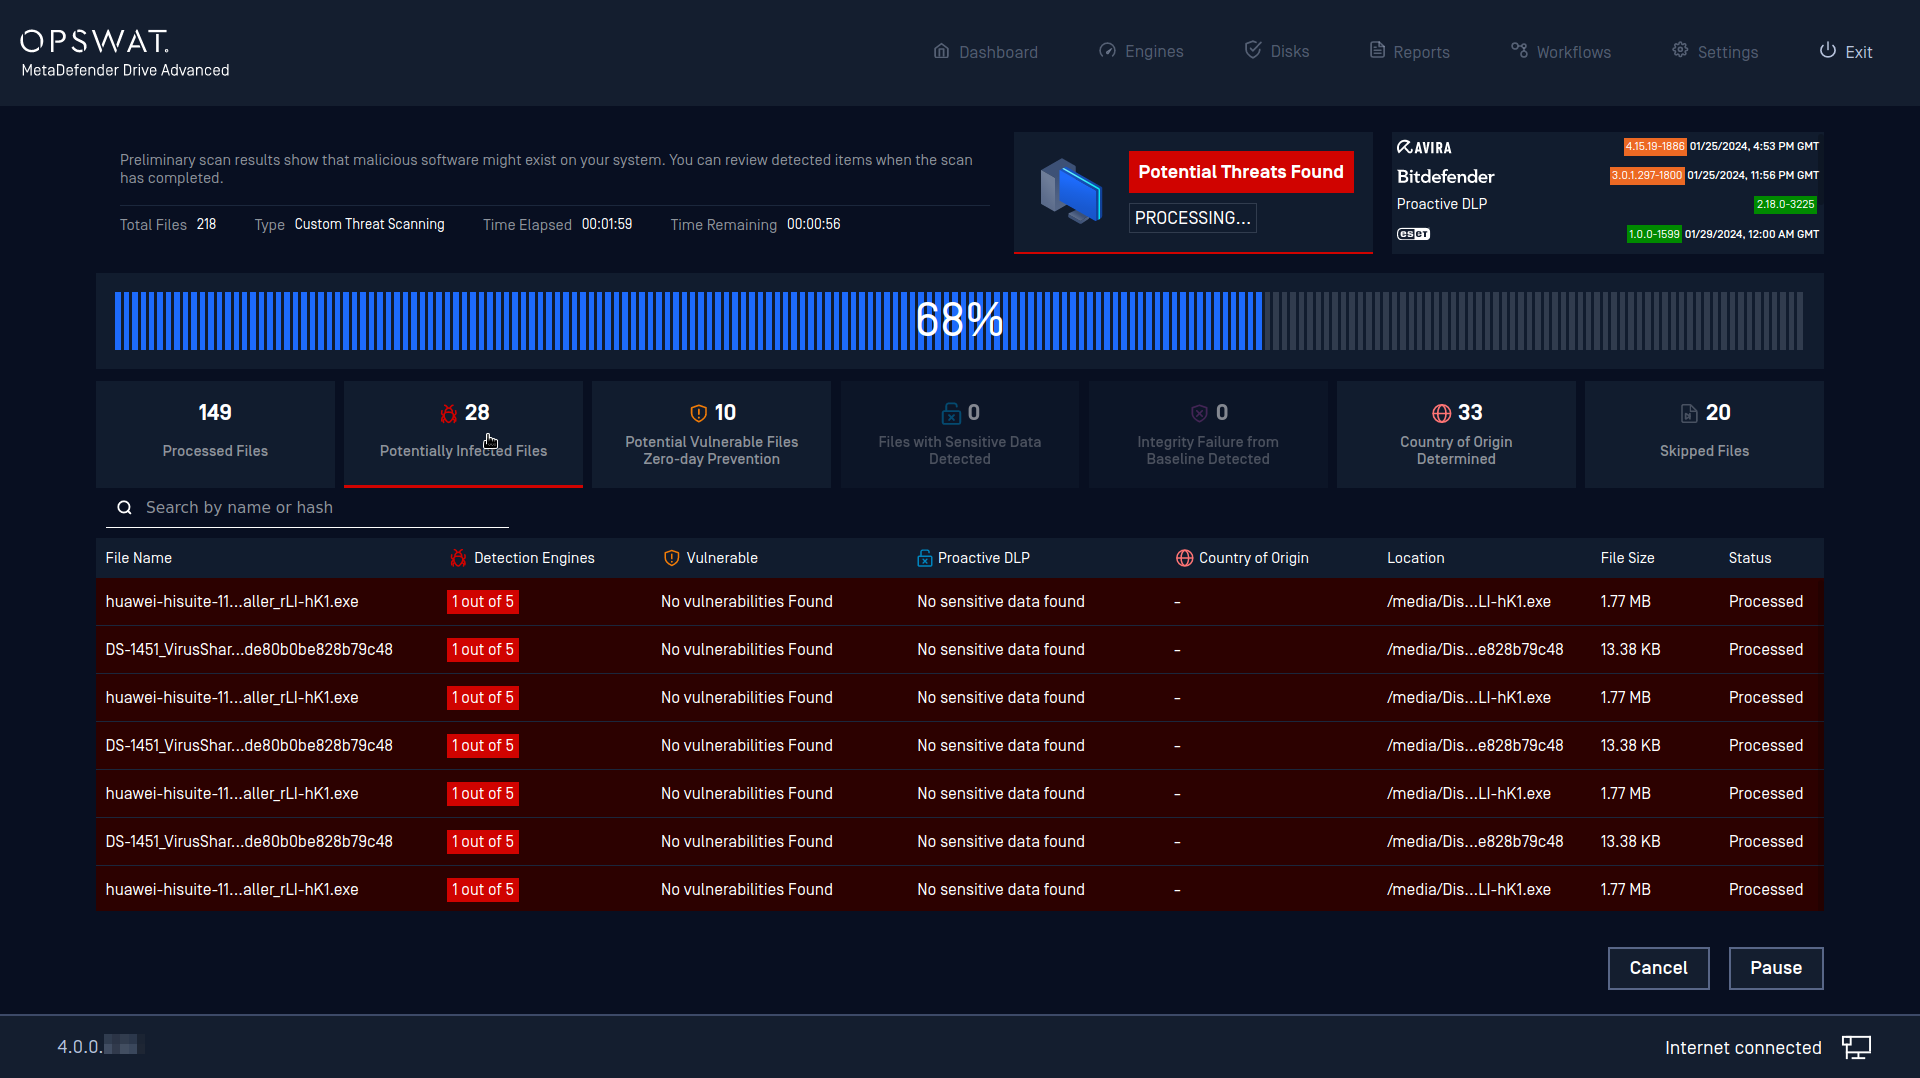Click the Avira engine logo

coord(1424,147)
